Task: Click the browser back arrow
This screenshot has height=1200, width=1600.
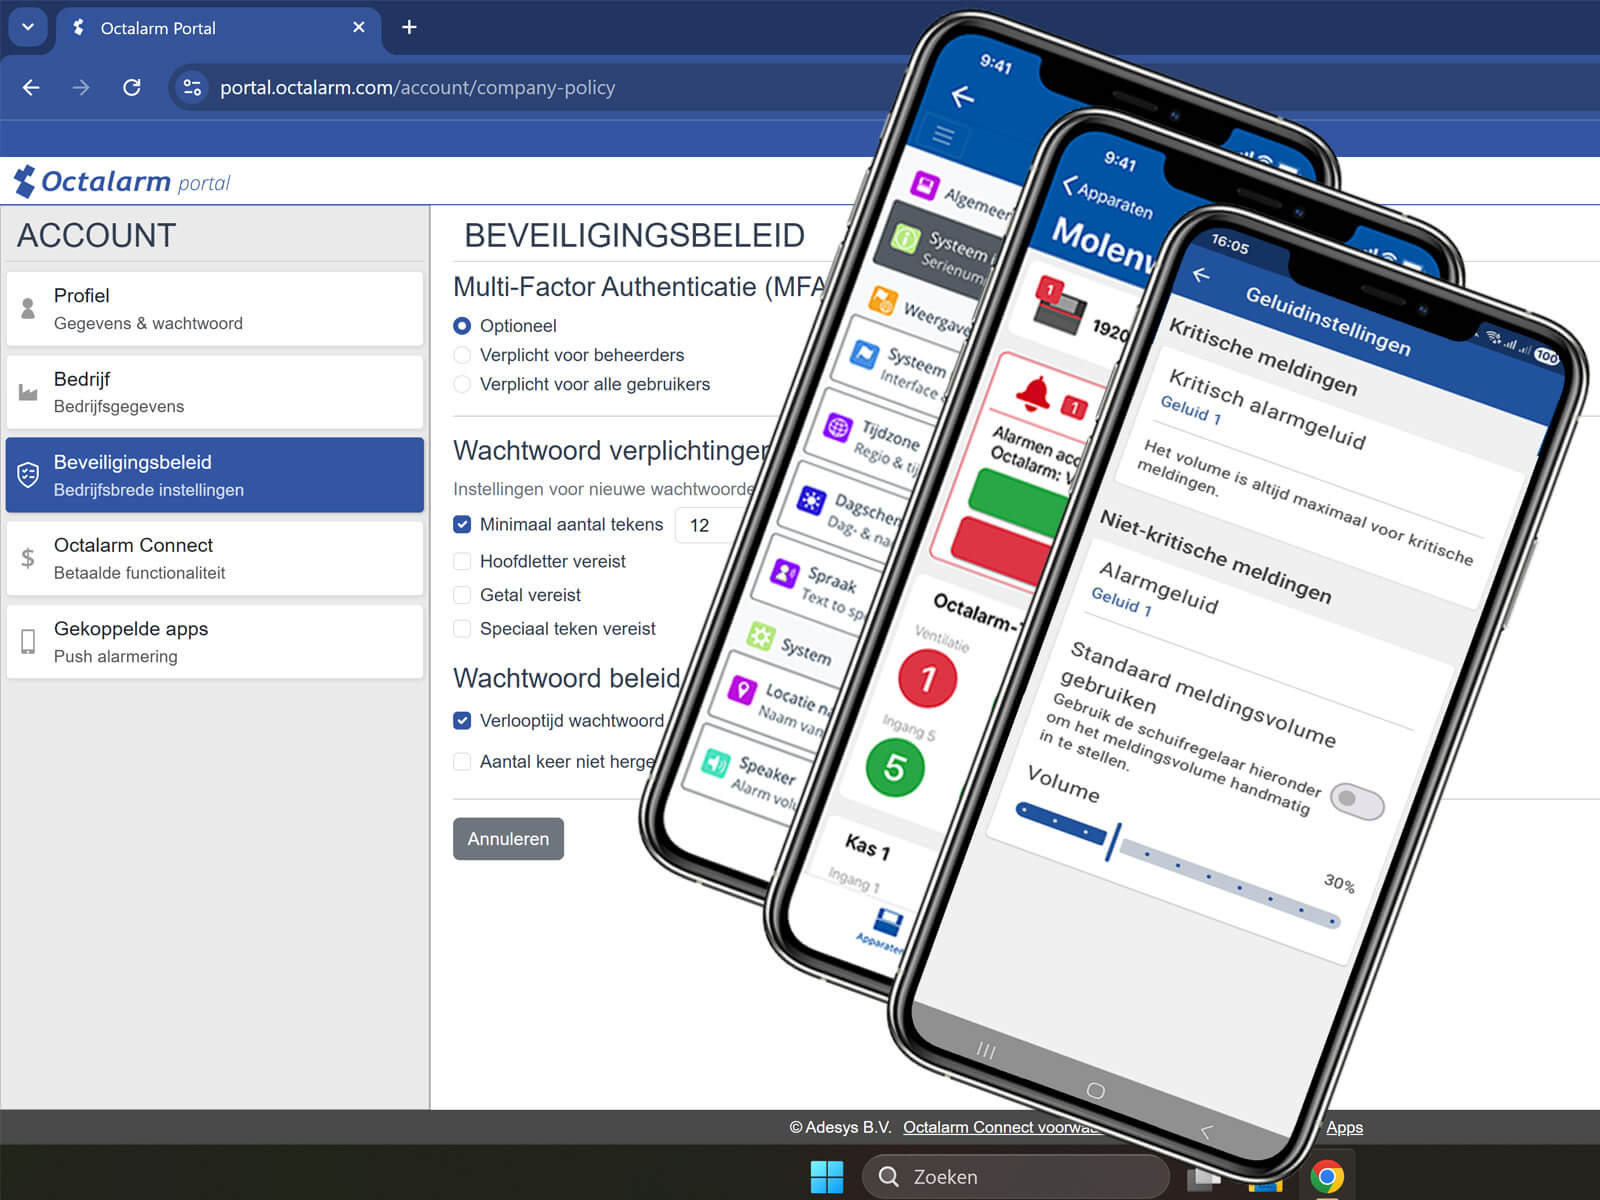Action: pyautogui.click(x=31, y=88)
